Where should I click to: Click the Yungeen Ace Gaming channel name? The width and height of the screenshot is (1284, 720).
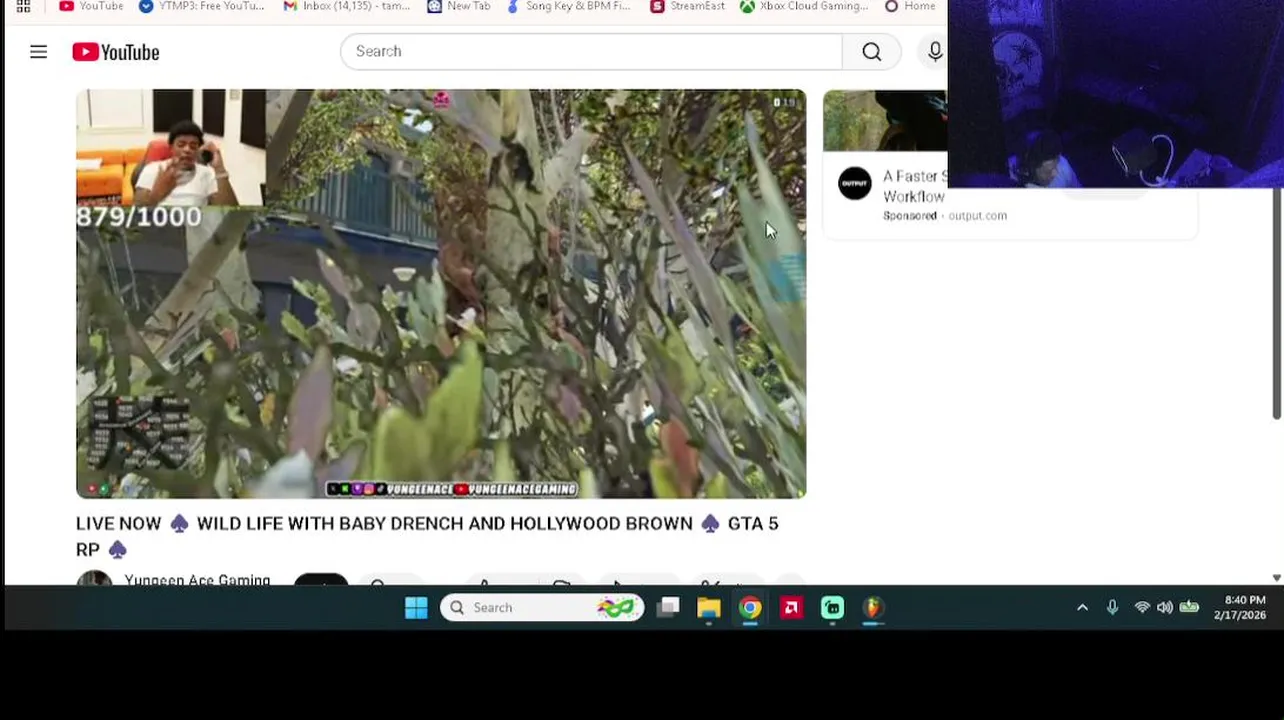[x=197, y=580]
